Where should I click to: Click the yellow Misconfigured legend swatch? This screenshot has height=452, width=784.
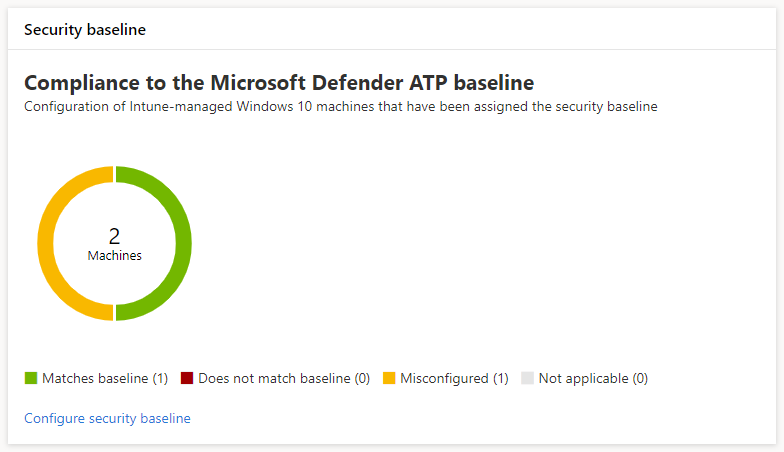pyautogui.click(x=390, y=378)
